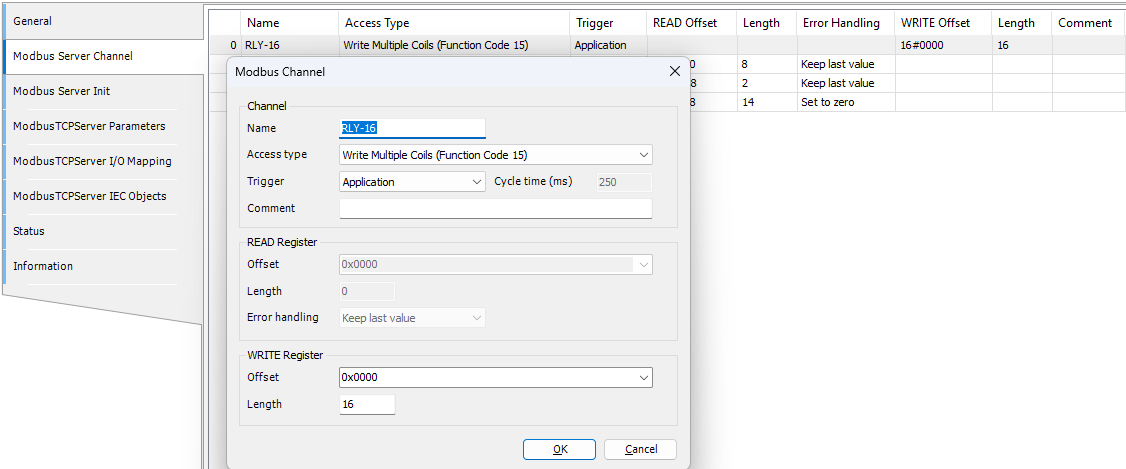1126x469 pixels.
Task: Click the channel Name input field
Action: 412,128
